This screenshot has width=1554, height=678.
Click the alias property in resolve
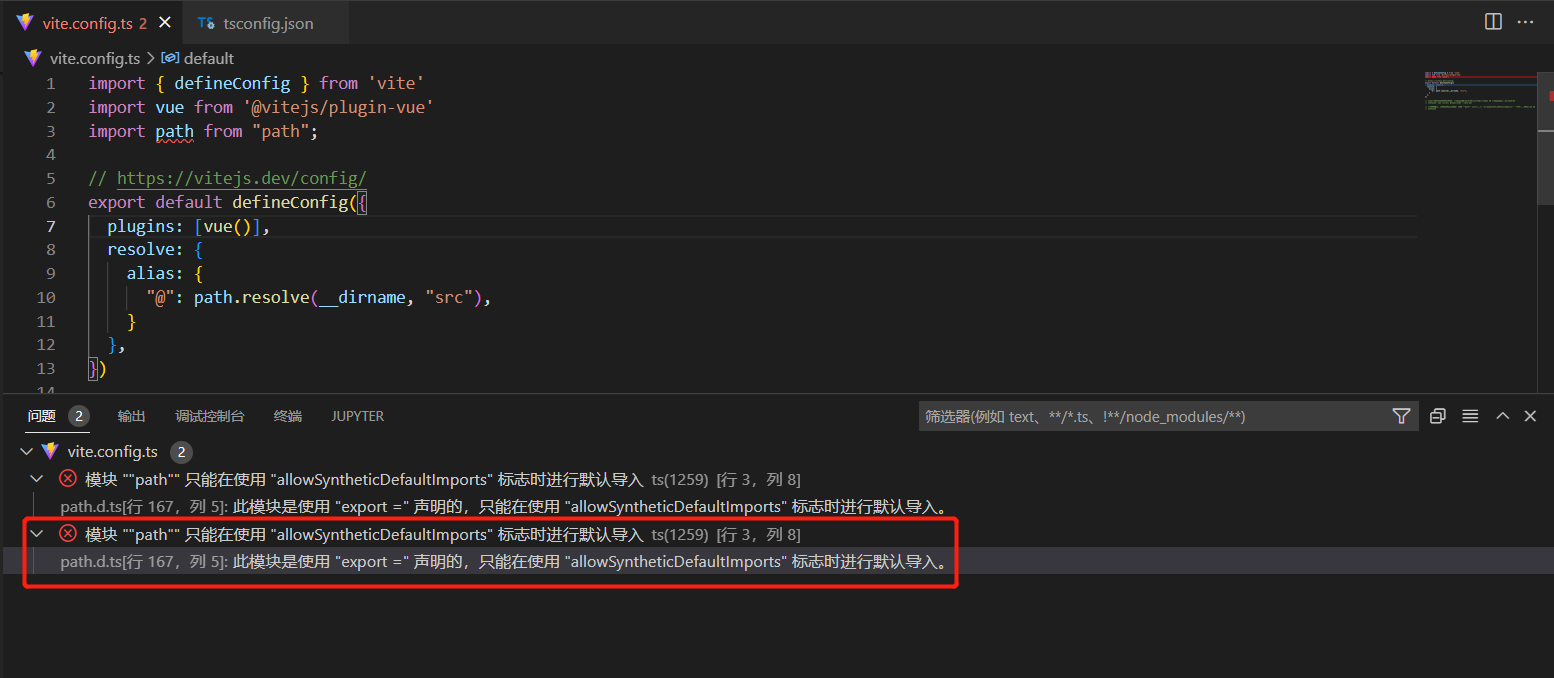coord(151,273)
